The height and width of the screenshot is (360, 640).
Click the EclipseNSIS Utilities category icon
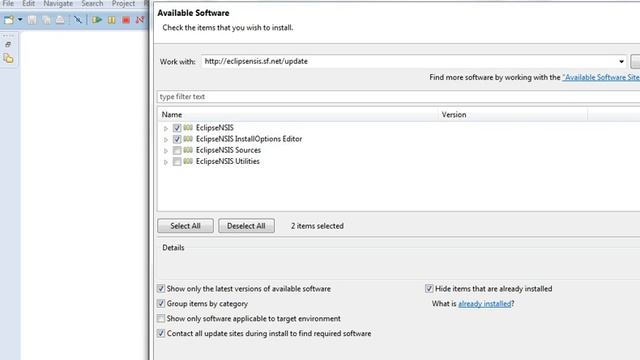(188, 161)
